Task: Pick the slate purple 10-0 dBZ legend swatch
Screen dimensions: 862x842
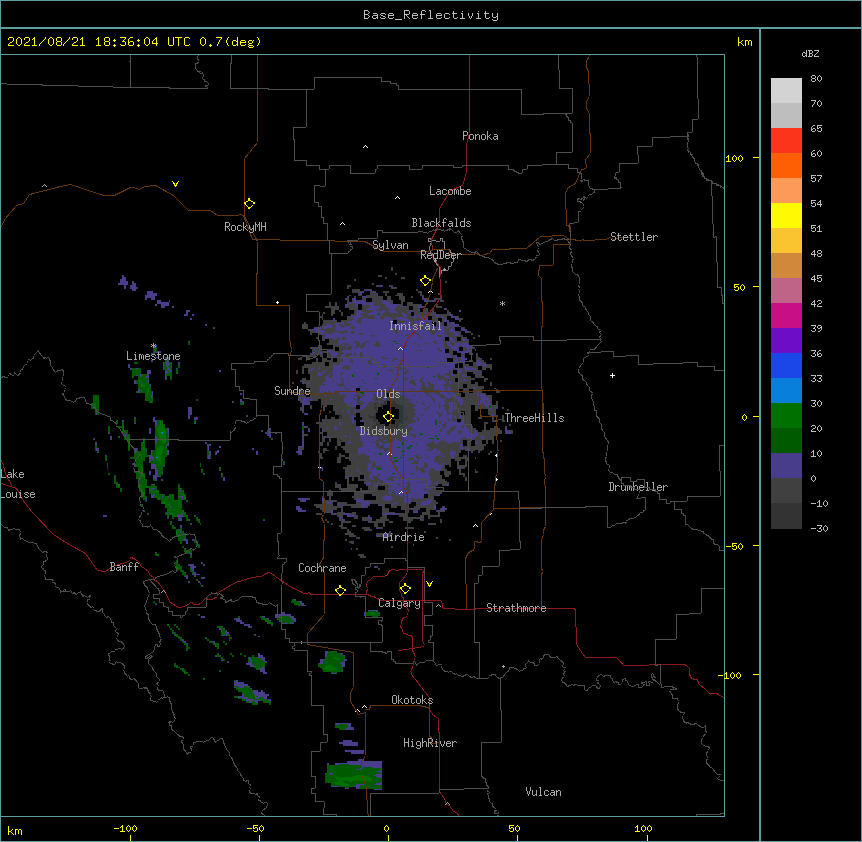Action: (786, 466)
